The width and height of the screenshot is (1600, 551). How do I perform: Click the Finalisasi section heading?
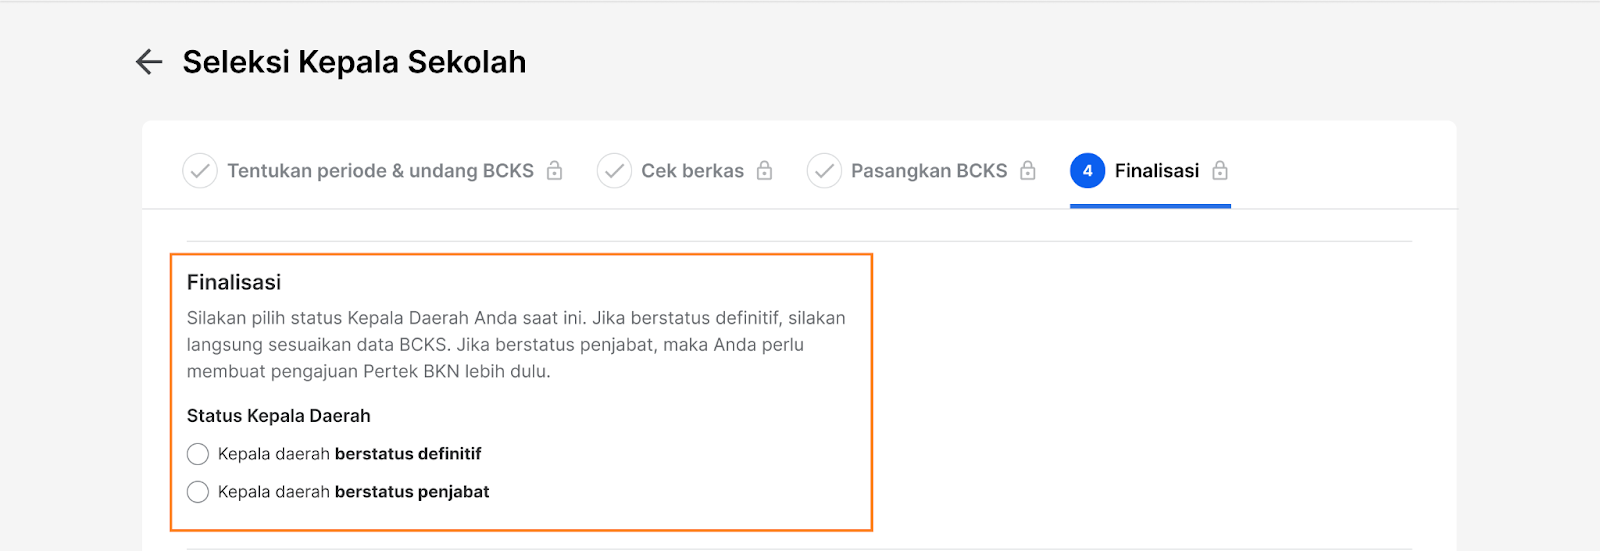click(234, 282)
